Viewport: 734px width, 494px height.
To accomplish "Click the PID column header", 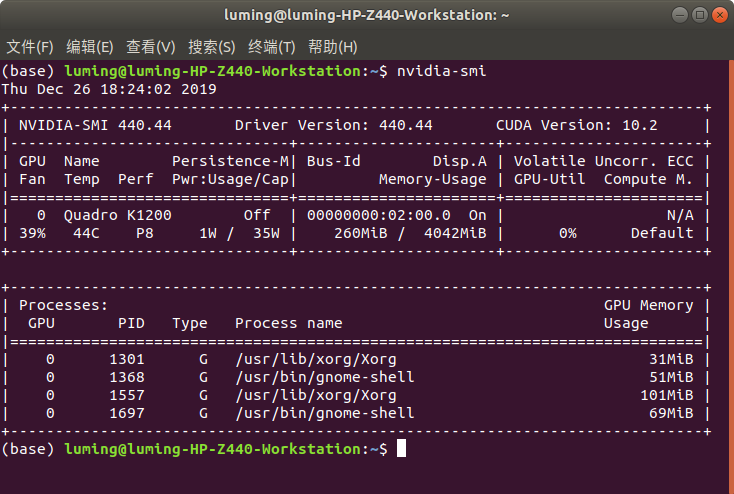I will 131,323.
